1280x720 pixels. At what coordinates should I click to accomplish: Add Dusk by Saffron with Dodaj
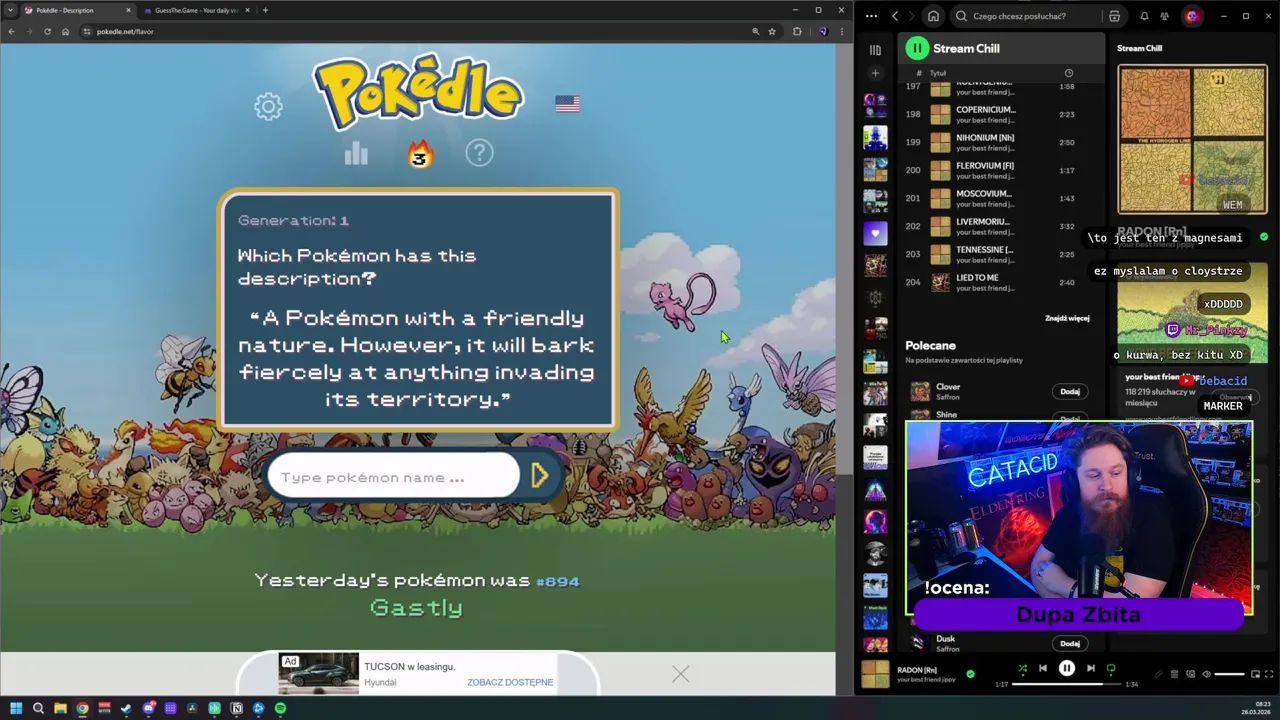point(1070,643)
